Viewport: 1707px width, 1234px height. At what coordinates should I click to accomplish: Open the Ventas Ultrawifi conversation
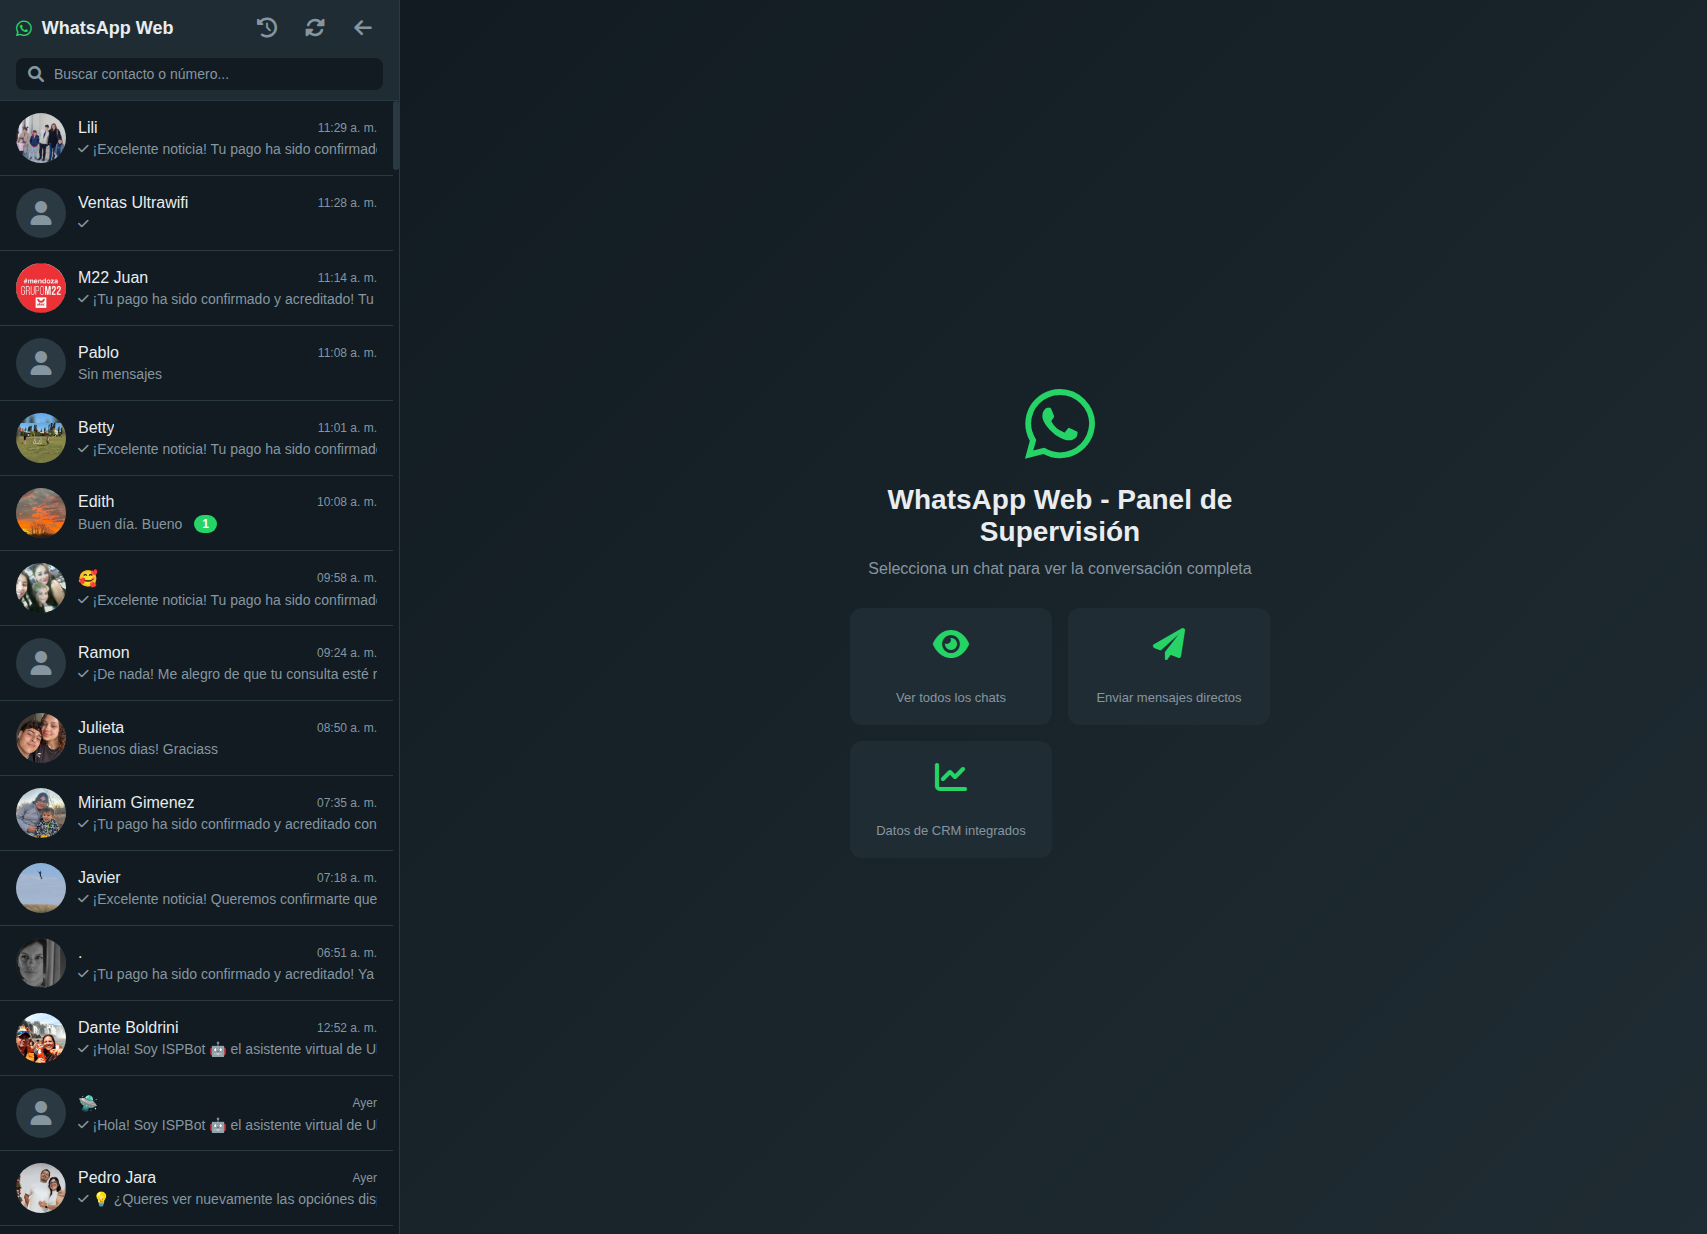pos(198,213)
